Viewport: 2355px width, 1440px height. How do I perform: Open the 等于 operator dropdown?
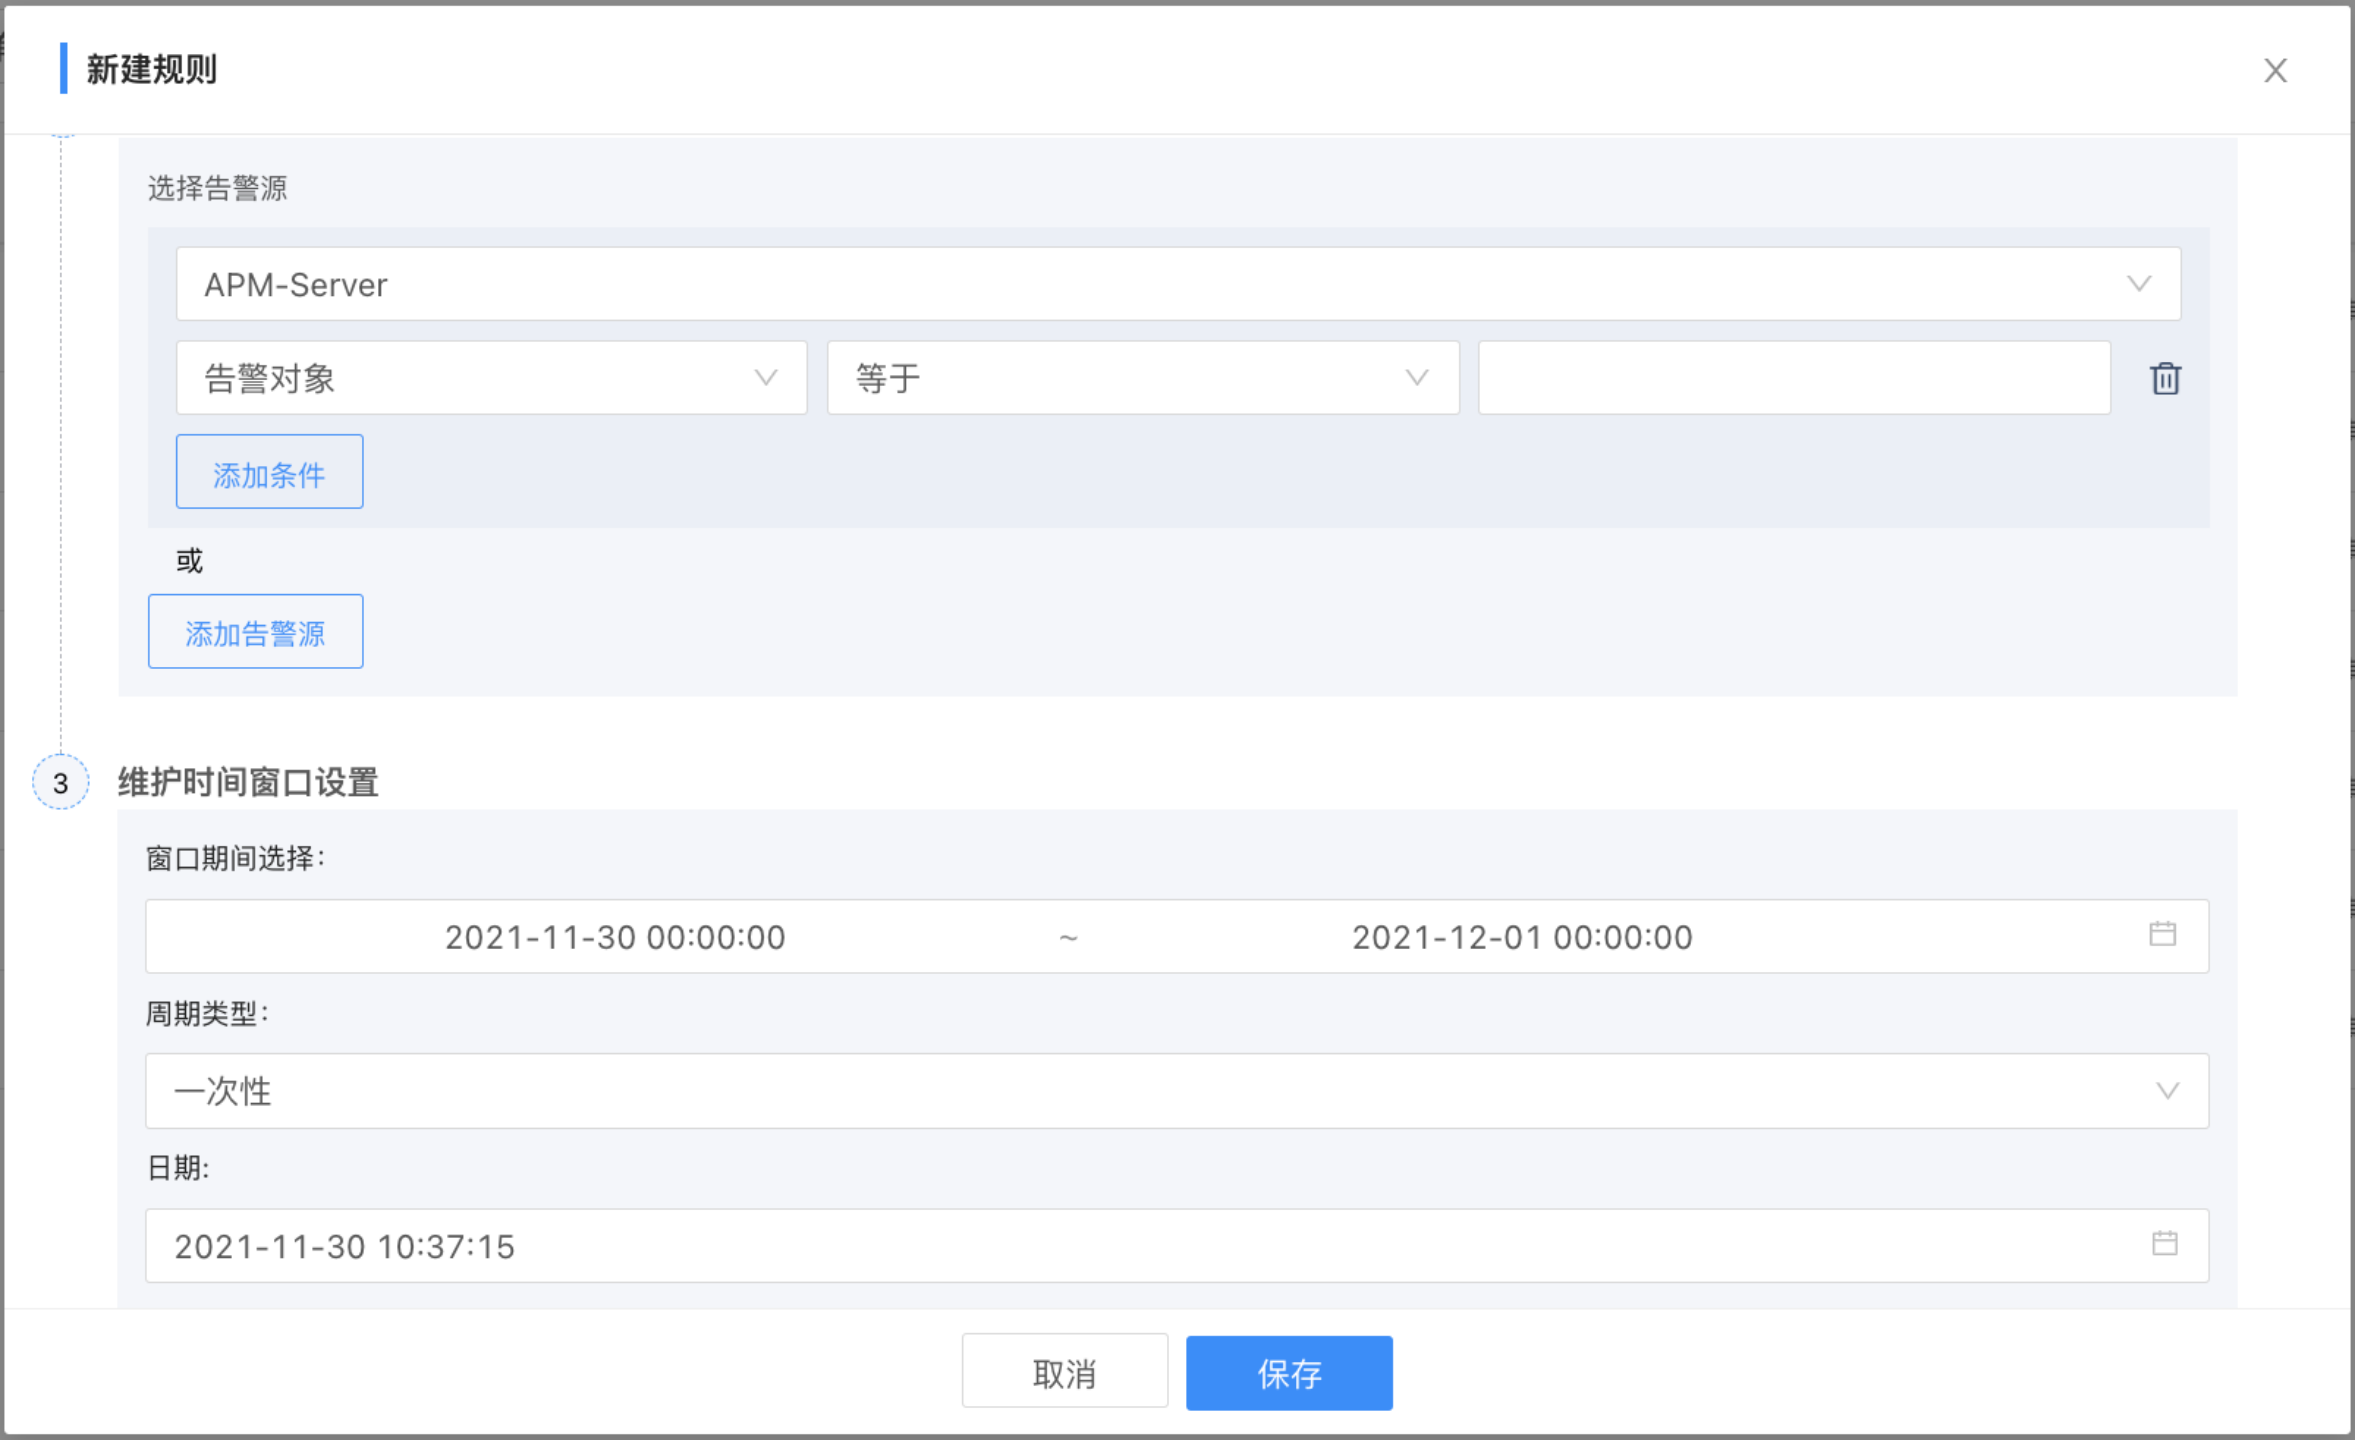pyautogui.click(x=1142, y=378)
